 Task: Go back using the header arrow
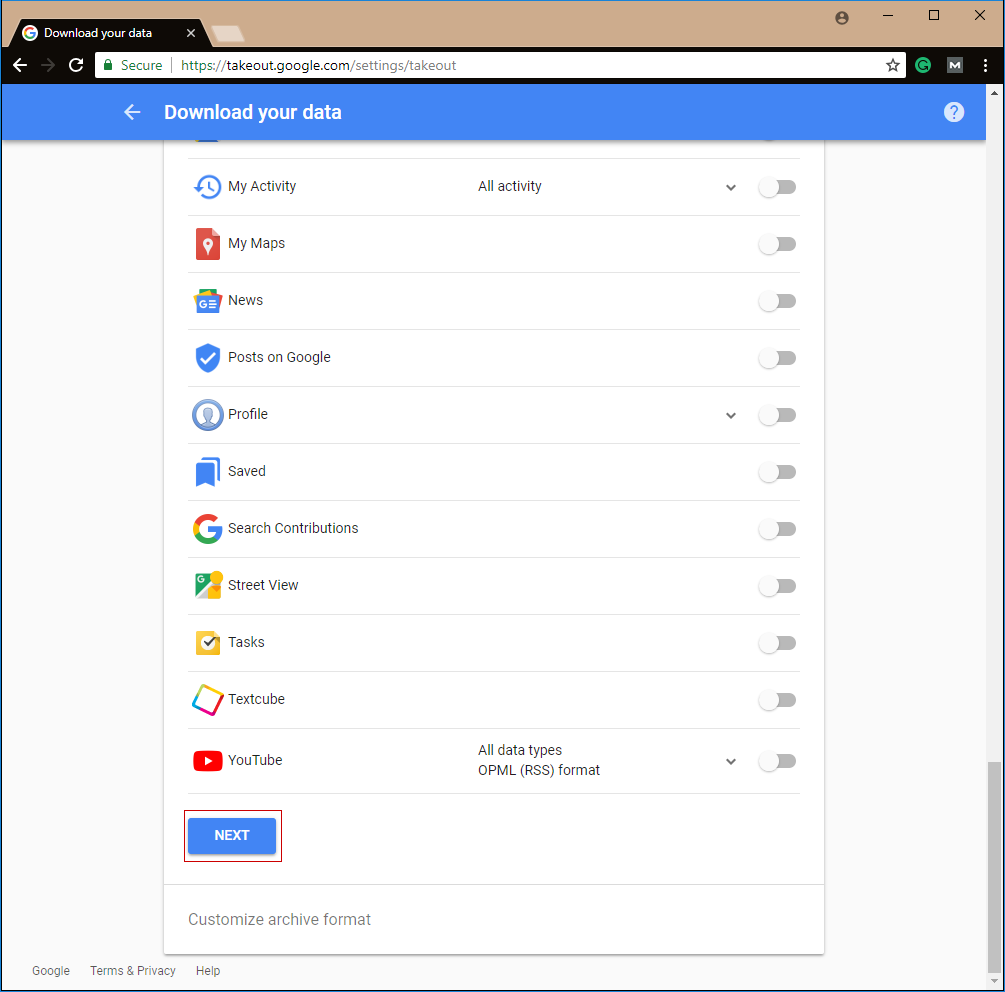pyautogui.click(x=132, y=112)
